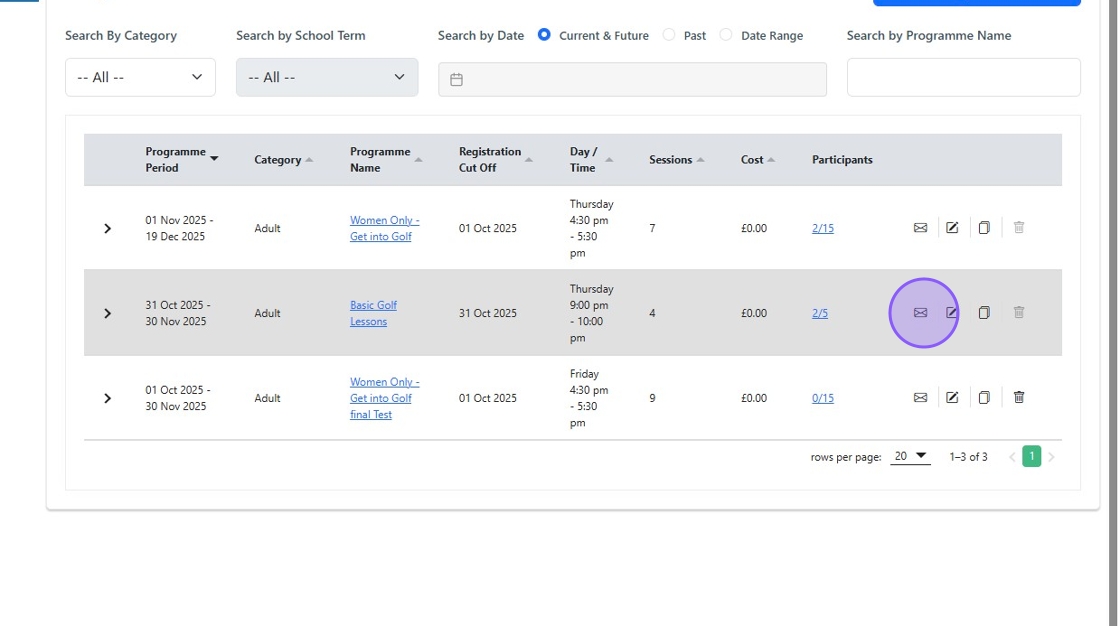The height and width of the screenshot is (626, 1120).
Task: Choose the Date Range radio option
Action: pyautogui.click(x=726, y=35)
